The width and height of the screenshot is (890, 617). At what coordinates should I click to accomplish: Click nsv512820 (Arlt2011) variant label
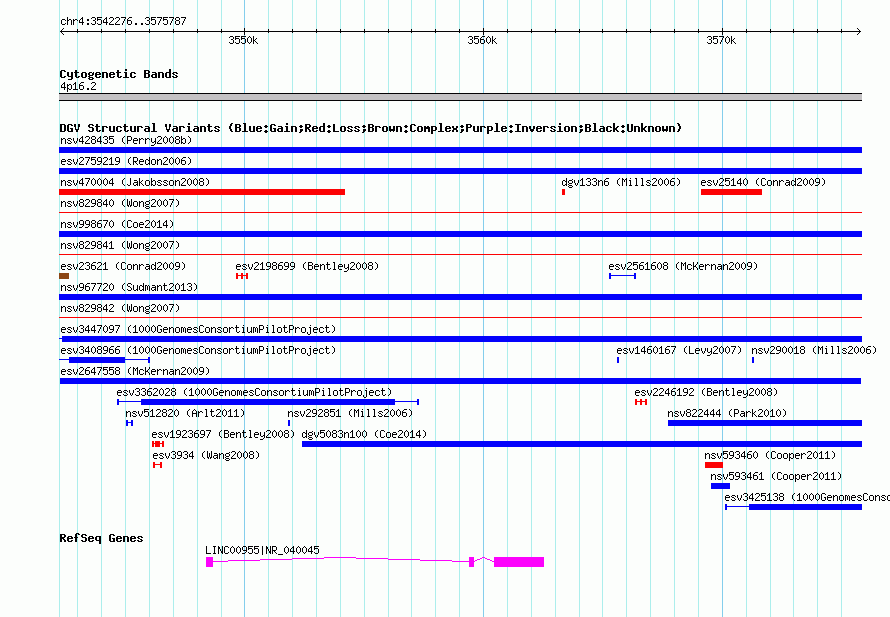(x=185, y=413)
